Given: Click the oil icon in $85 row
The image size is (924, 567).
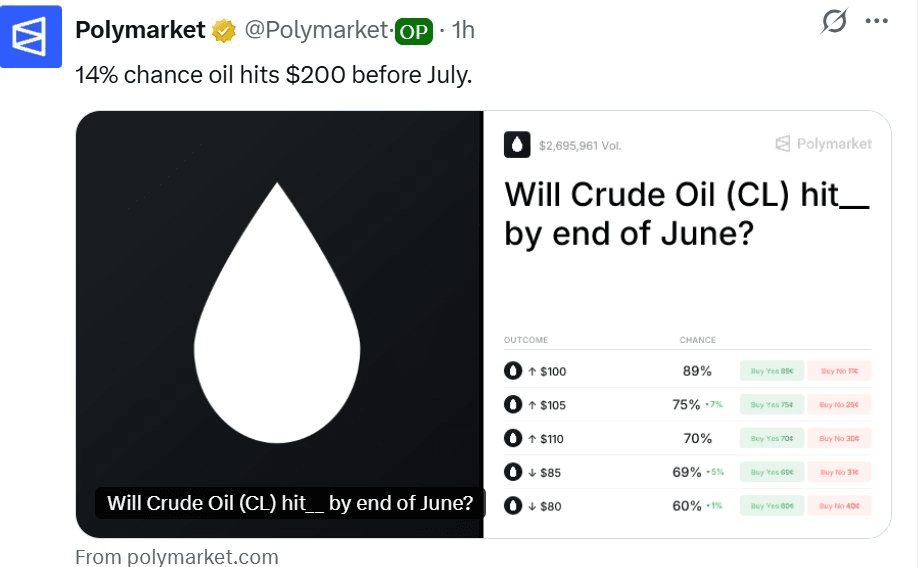Looking at the screenshot, I should pyautogui.click(x=513, y=472).
